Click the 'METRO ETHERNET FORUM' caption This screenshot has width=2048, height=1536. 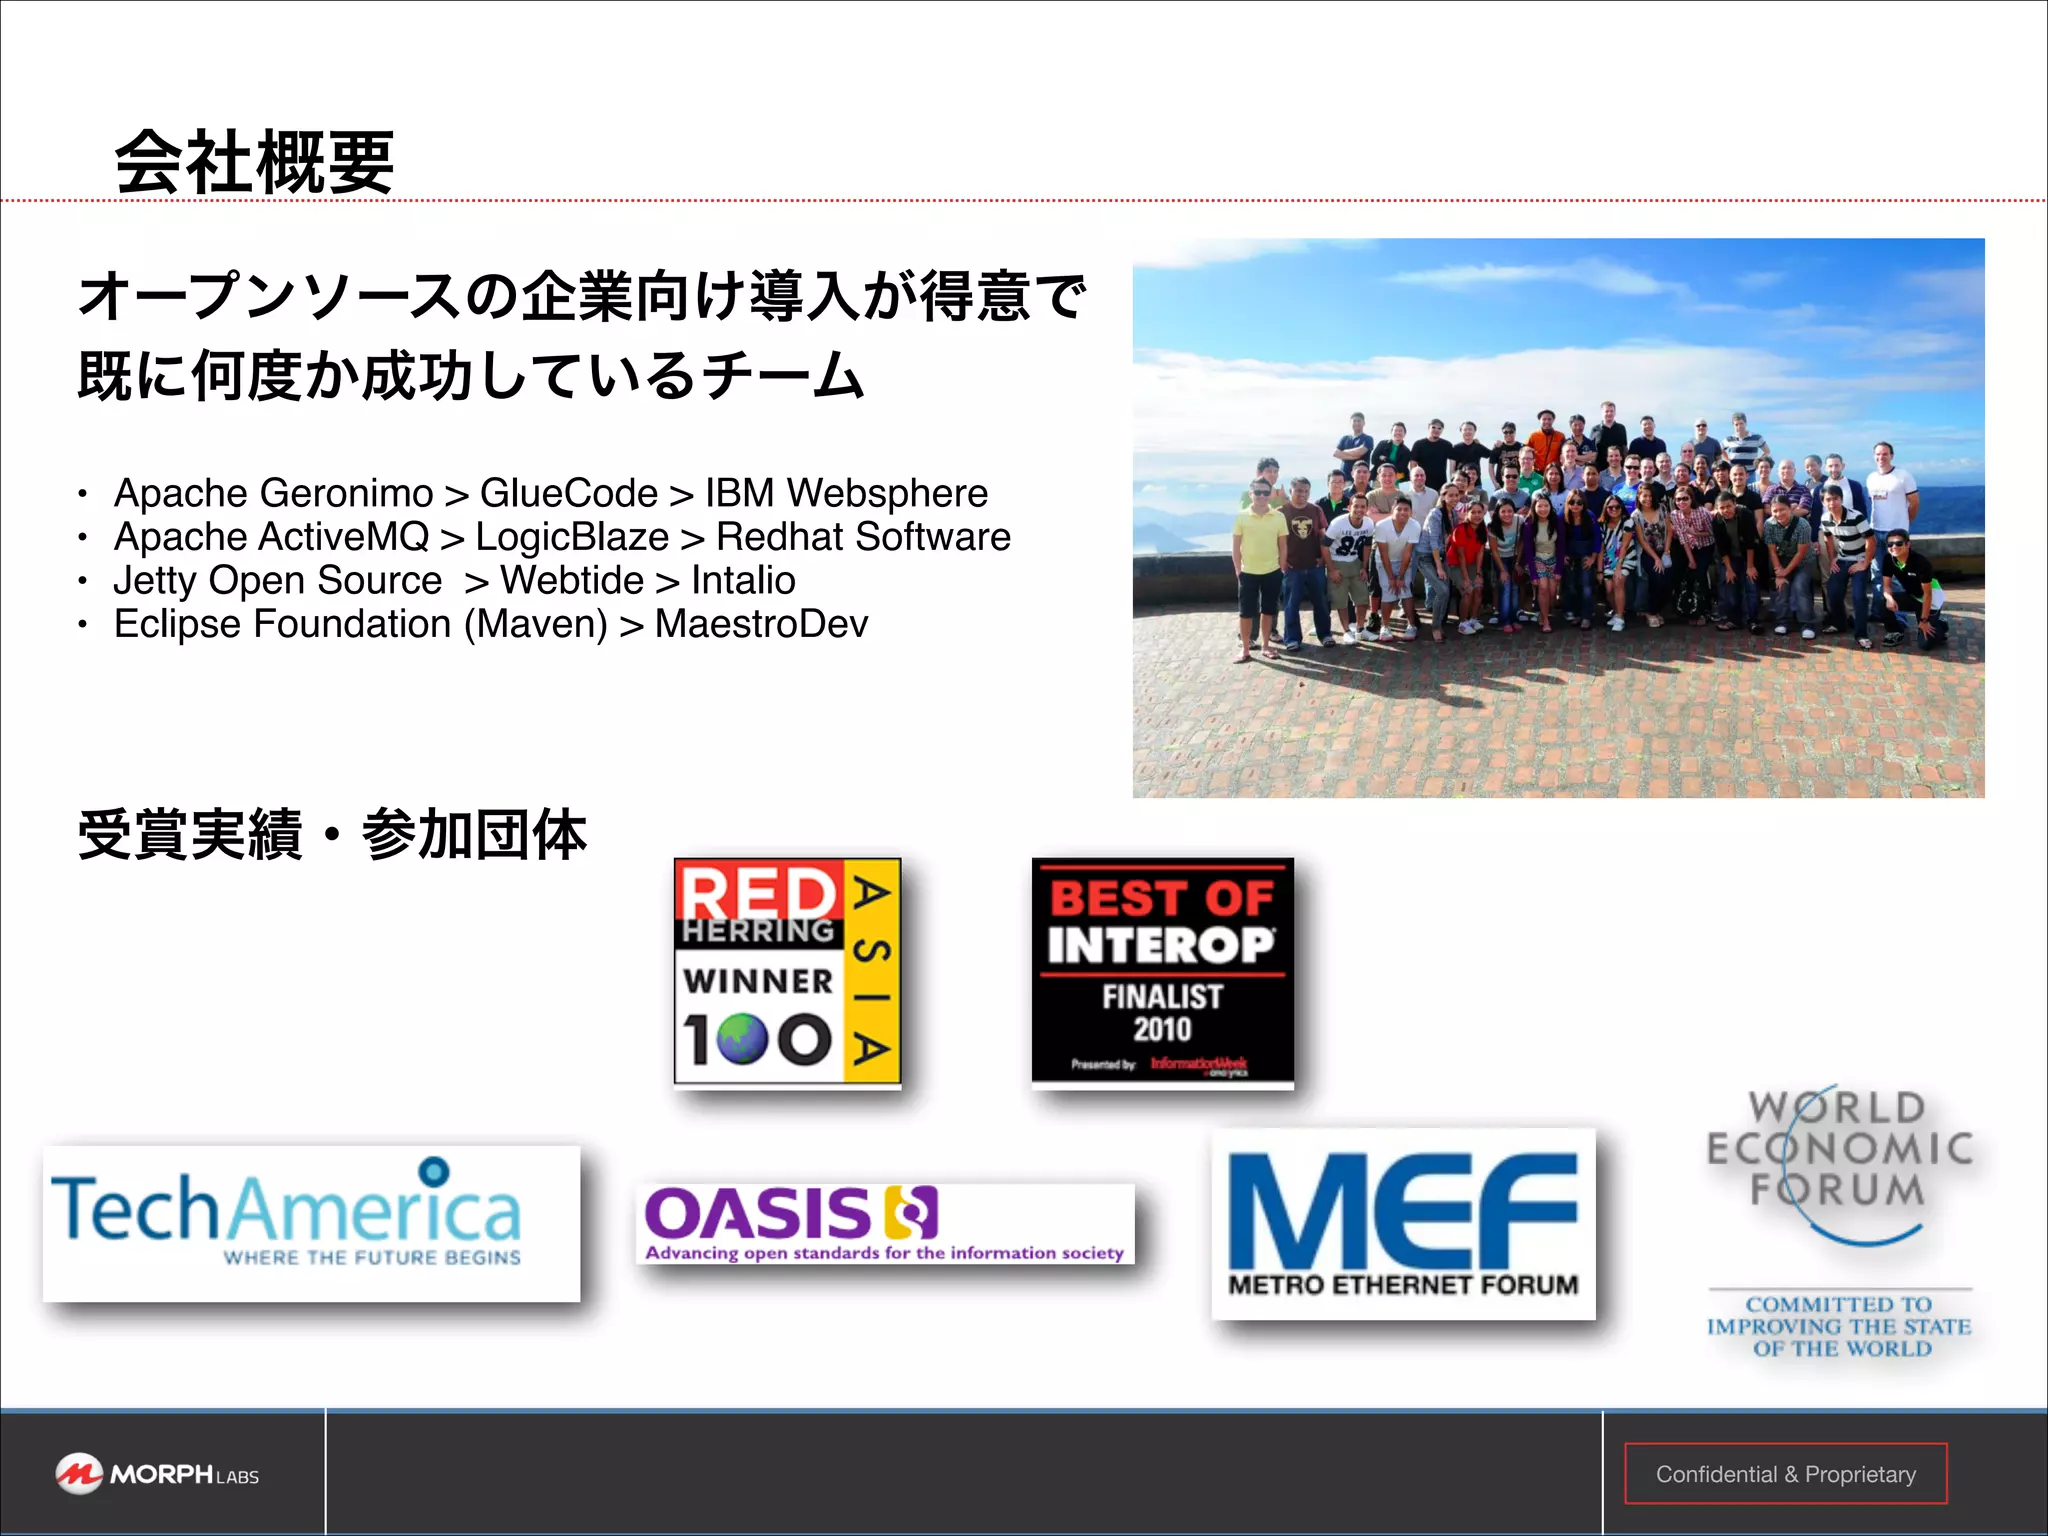click(1403, 1285)
